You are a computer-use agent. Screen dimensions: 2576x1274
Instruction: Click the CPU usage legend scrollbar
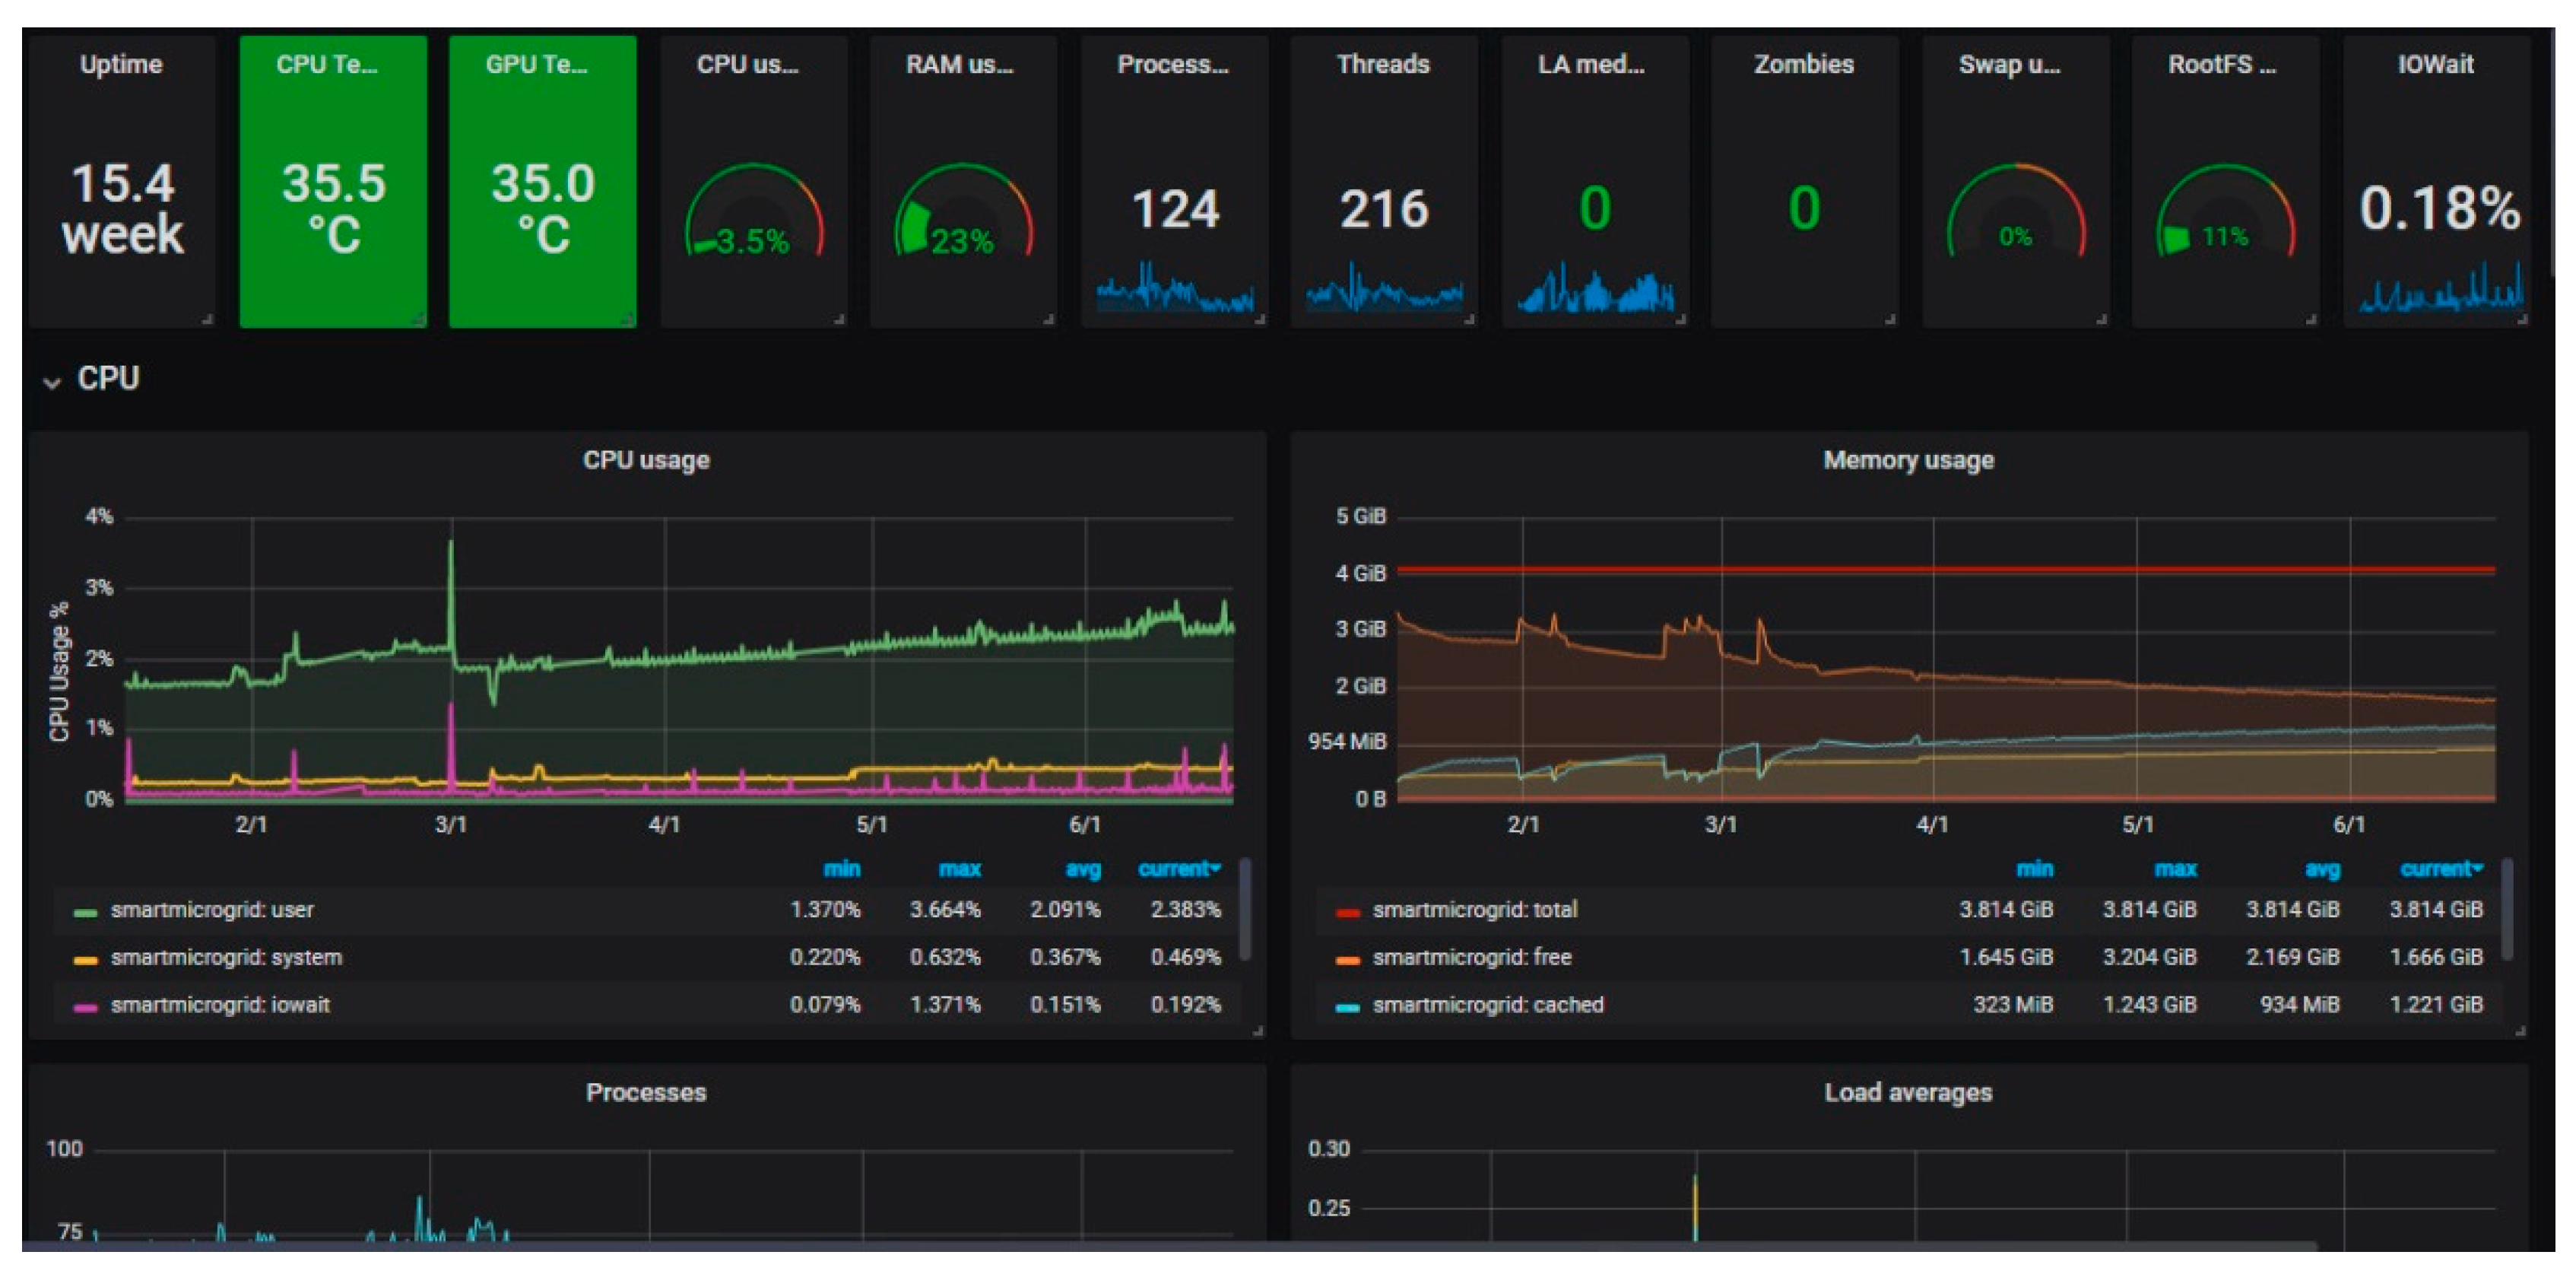[1245, 908]
